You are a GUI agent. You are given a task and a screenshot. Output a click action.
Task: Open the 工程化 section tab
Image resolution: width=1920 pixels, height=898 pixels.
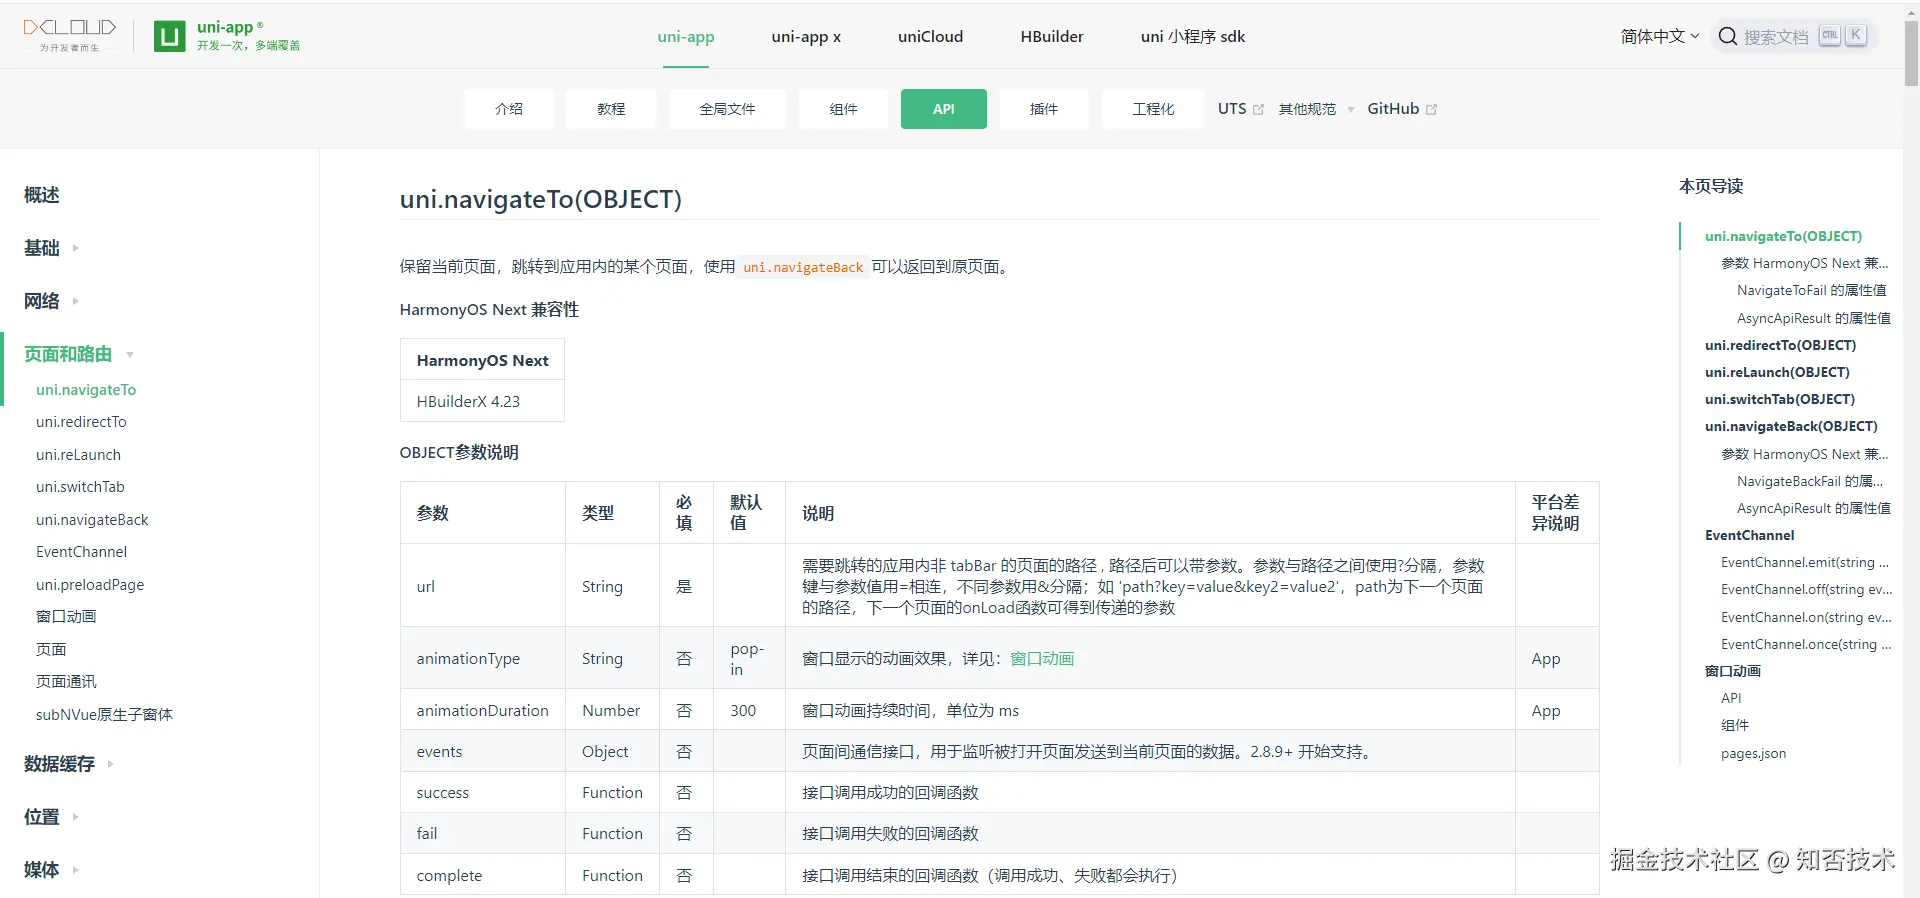pyautogui.click(x=1153, y=109)
